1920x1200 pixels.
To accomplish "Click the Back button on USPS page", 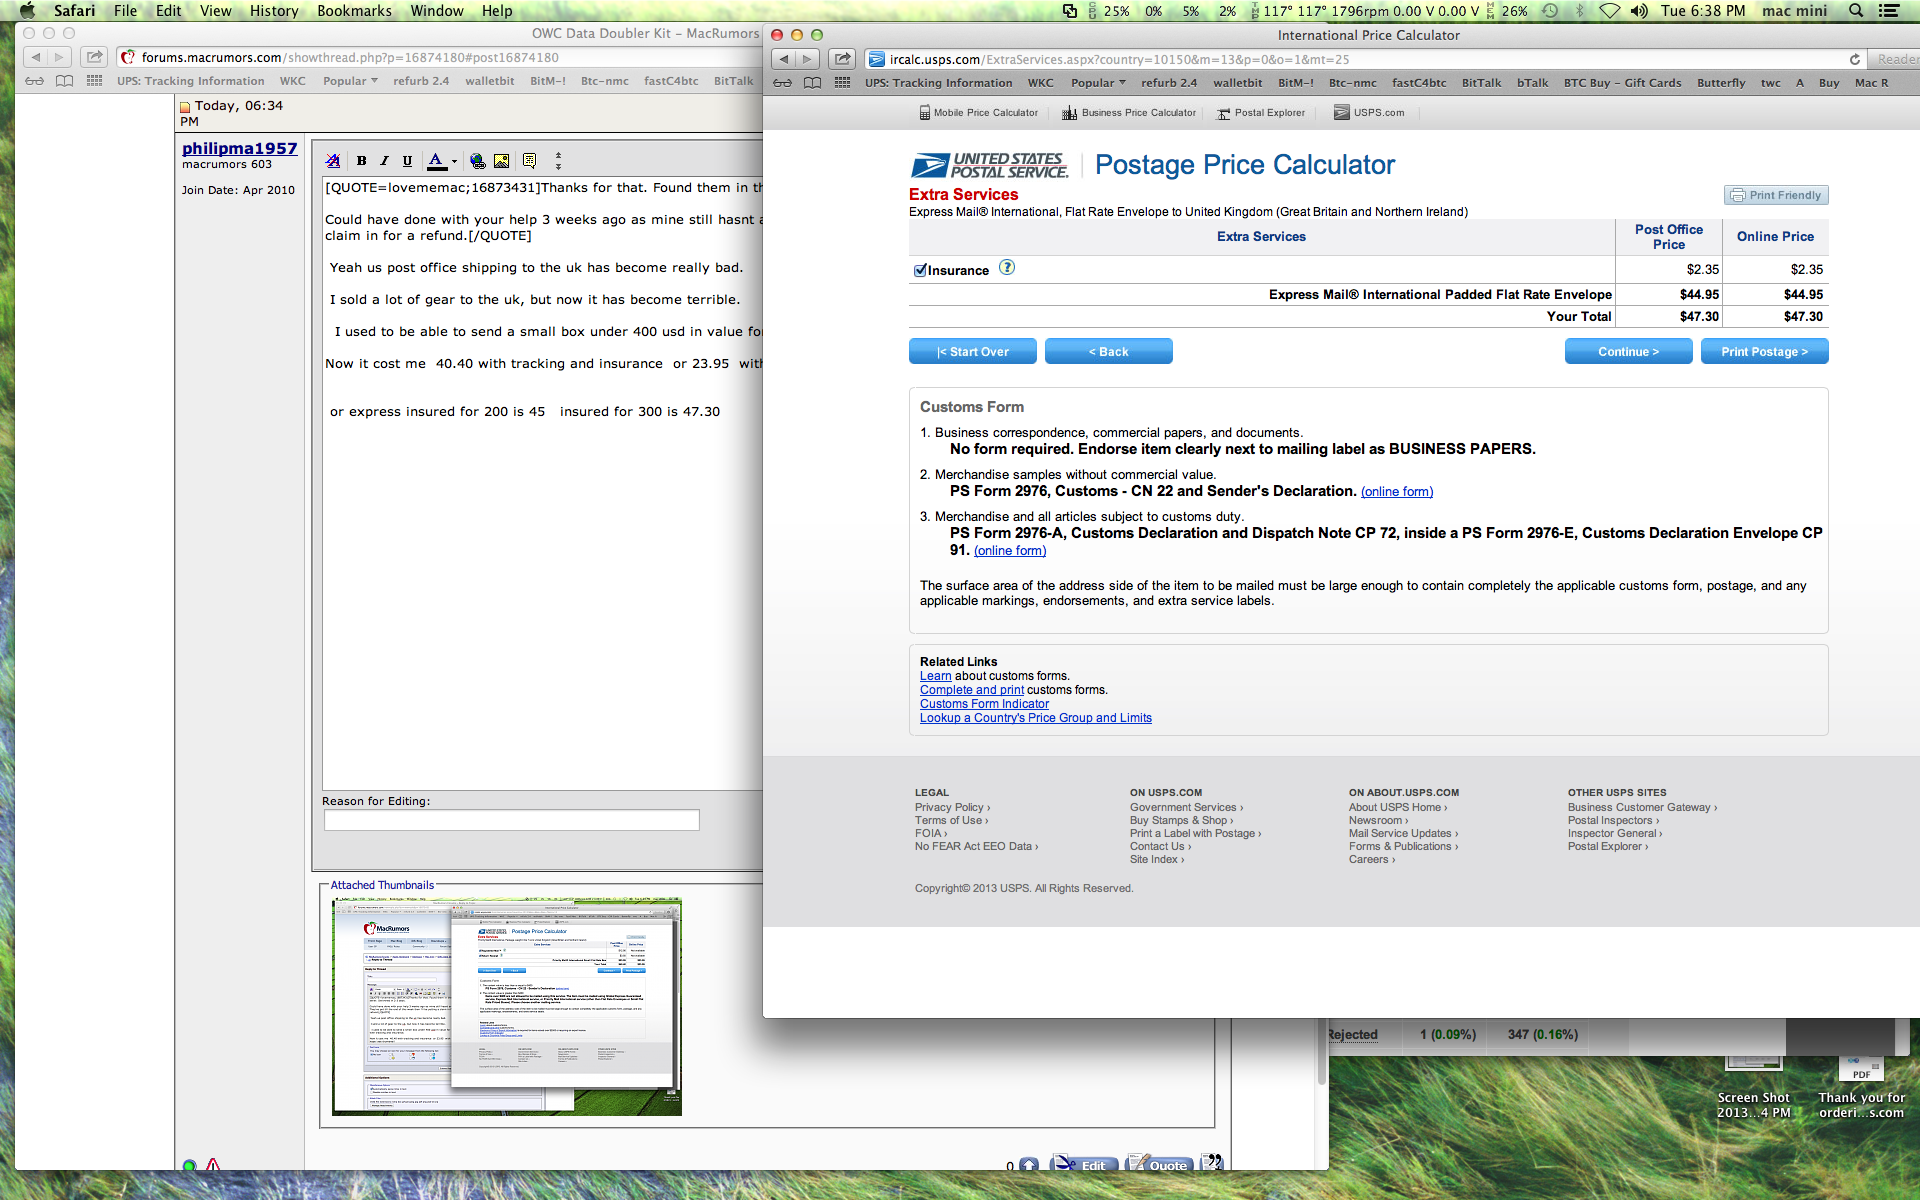I will [1109, 351].
